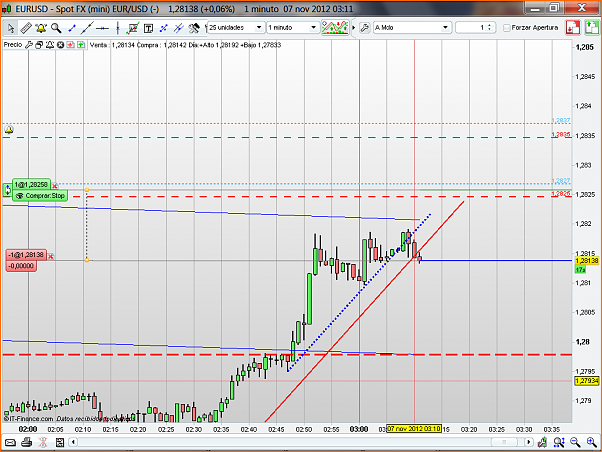Click the yellow 1,28138 price tag

pos(587,261)
